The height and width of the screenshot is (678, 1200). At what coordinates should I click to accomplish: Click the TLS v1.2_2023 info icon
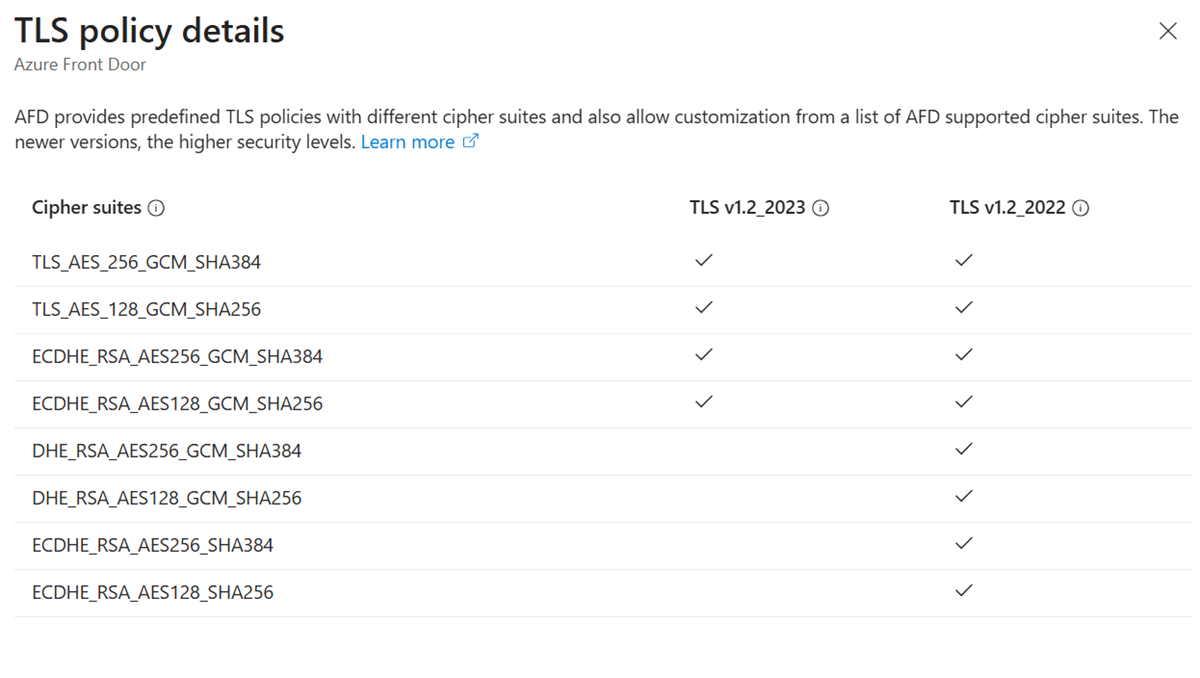click(x=821, y=208)
